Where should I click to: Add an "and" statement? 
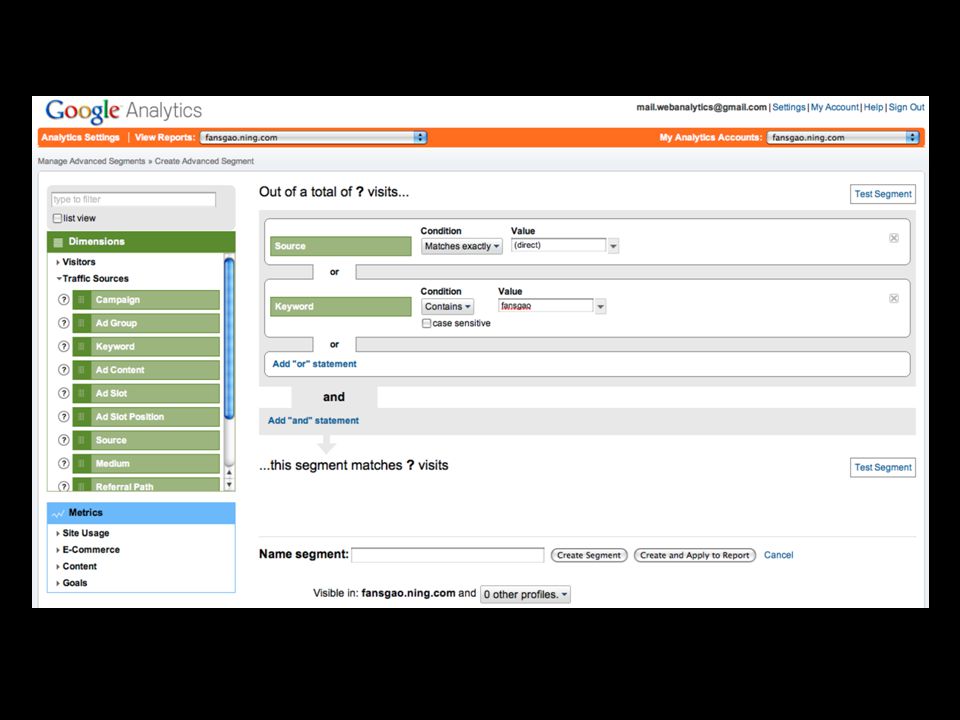[x=313, y=421]
